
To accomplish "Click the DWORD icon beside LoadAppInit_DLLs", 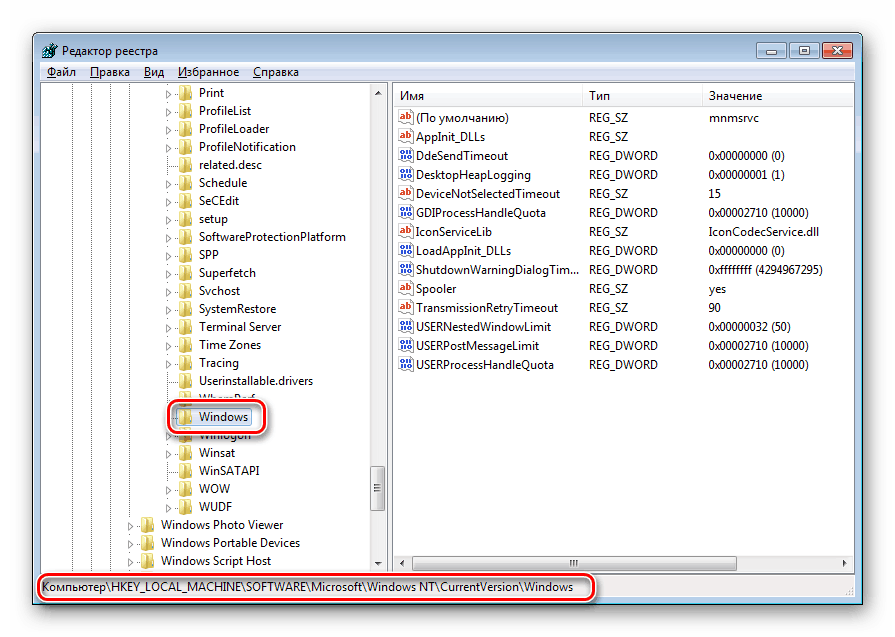I will [x=405, y=250].
